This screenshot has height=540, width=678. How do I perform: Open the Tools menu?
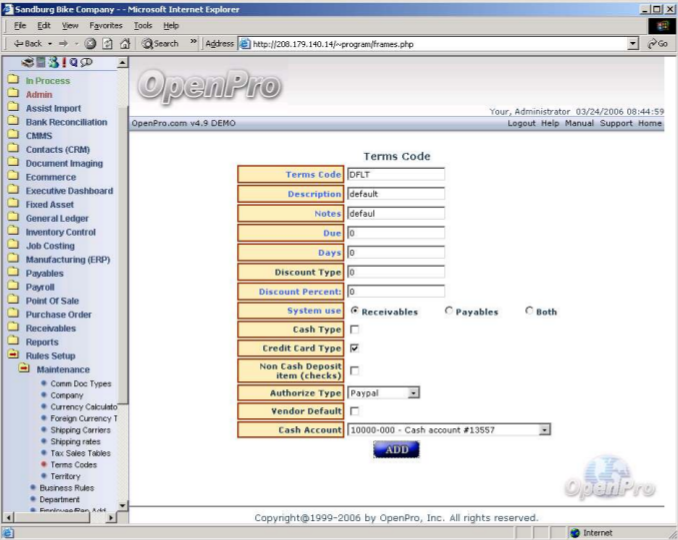point(143,25)
